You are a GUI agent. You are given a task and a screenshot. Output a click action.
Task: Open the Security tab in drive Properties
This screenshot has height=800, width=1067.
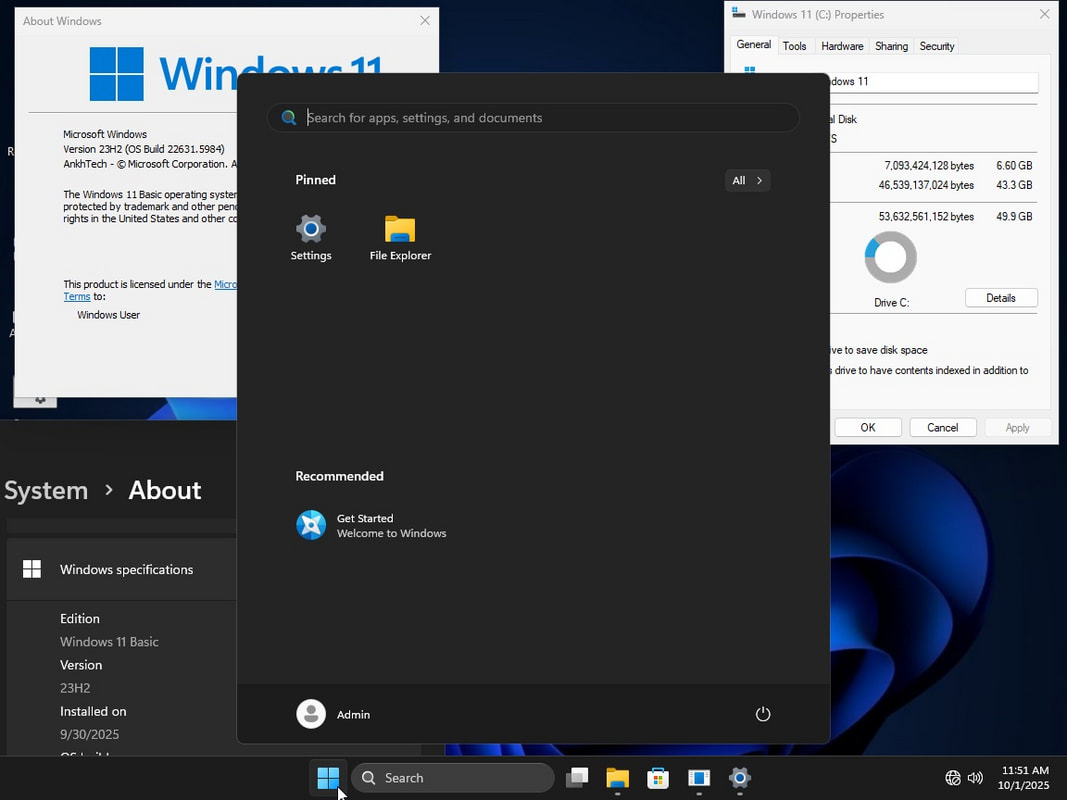[x=937, y=46]
